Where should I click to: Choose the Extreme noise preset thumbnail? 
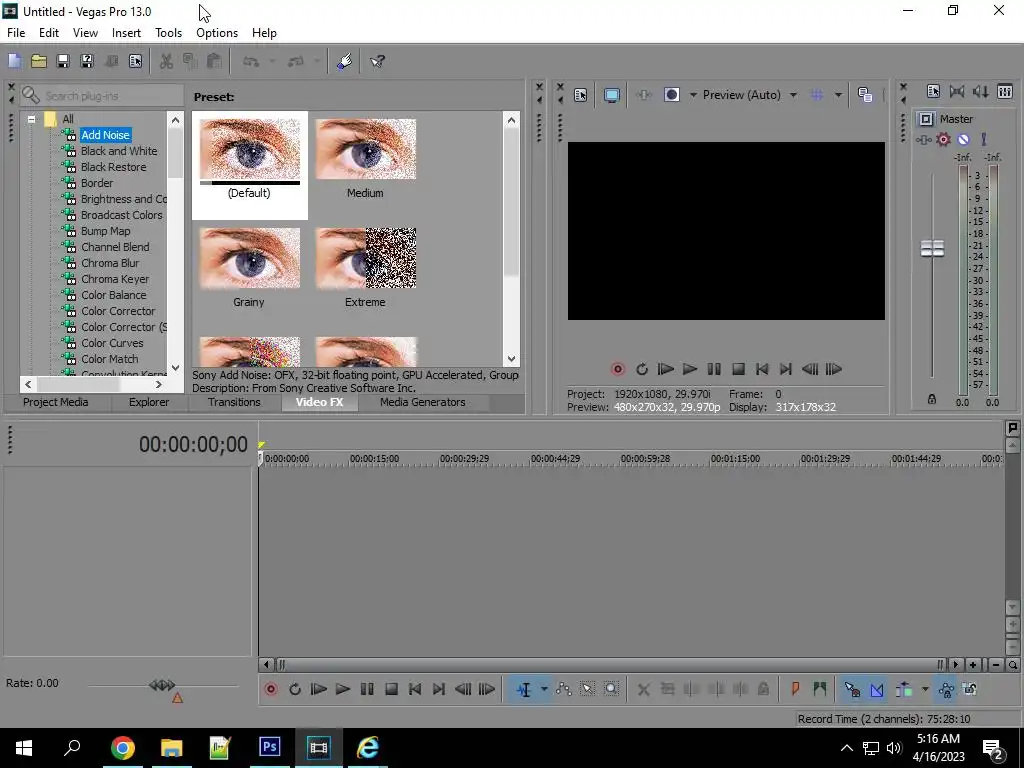(366, 258)
